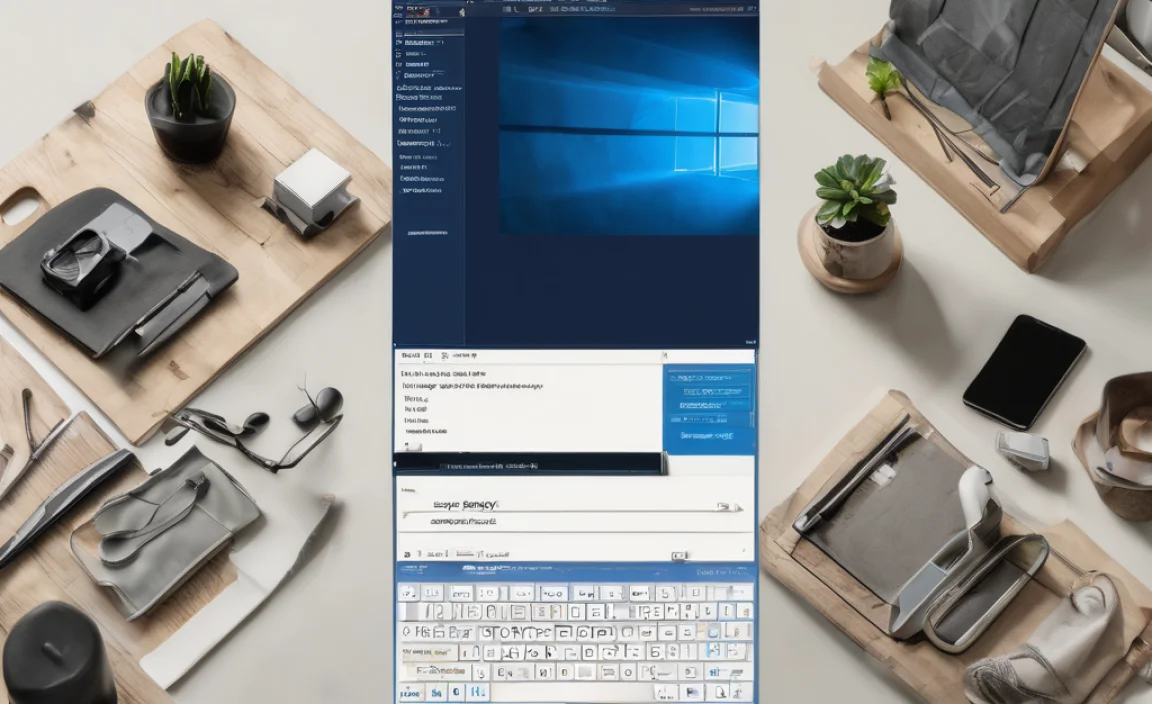The width and height of the screenshot is (1152, 704).
Task: Open the search icon on the top toolbar
Action: point(510,9)
